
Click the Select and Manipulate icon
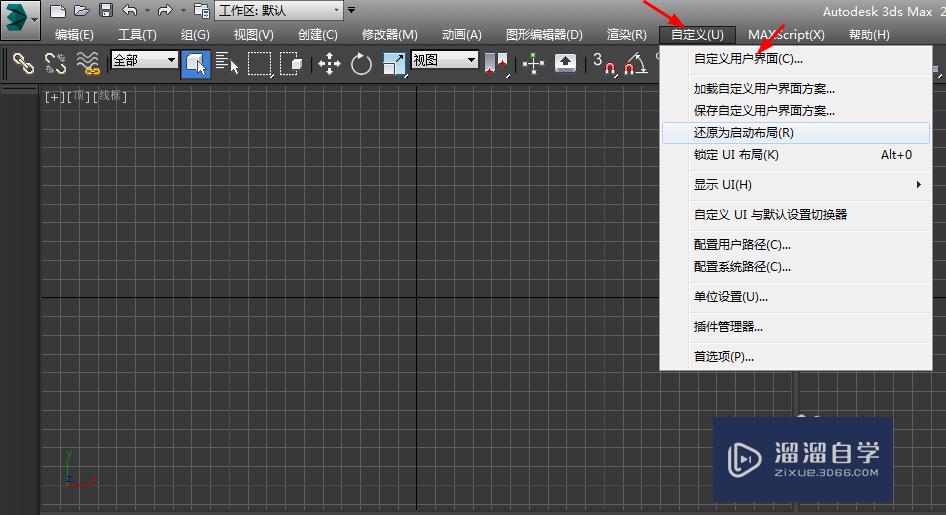[533, 63]
